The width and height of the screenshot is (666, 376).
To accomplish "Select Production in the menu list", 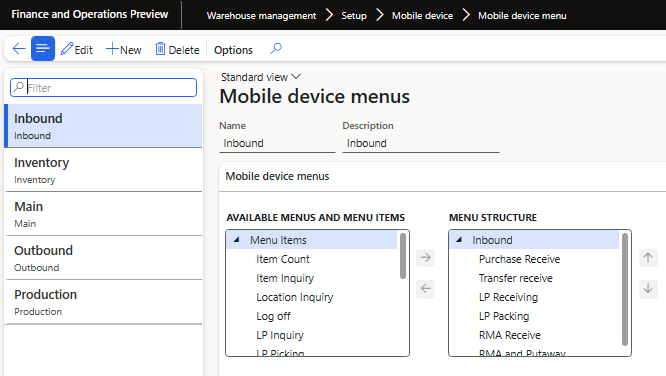I will click(x=103, y=302).
